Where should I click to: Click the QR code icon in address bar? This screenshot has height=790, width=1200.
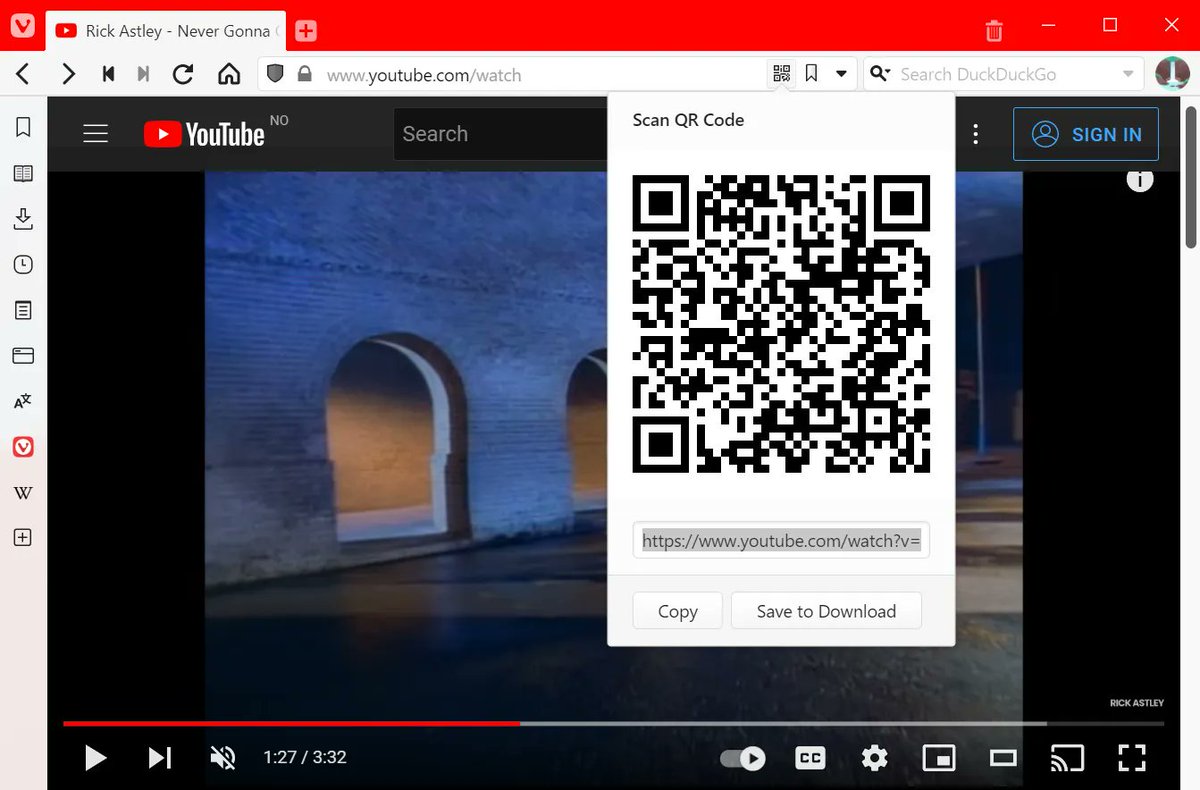782,74
